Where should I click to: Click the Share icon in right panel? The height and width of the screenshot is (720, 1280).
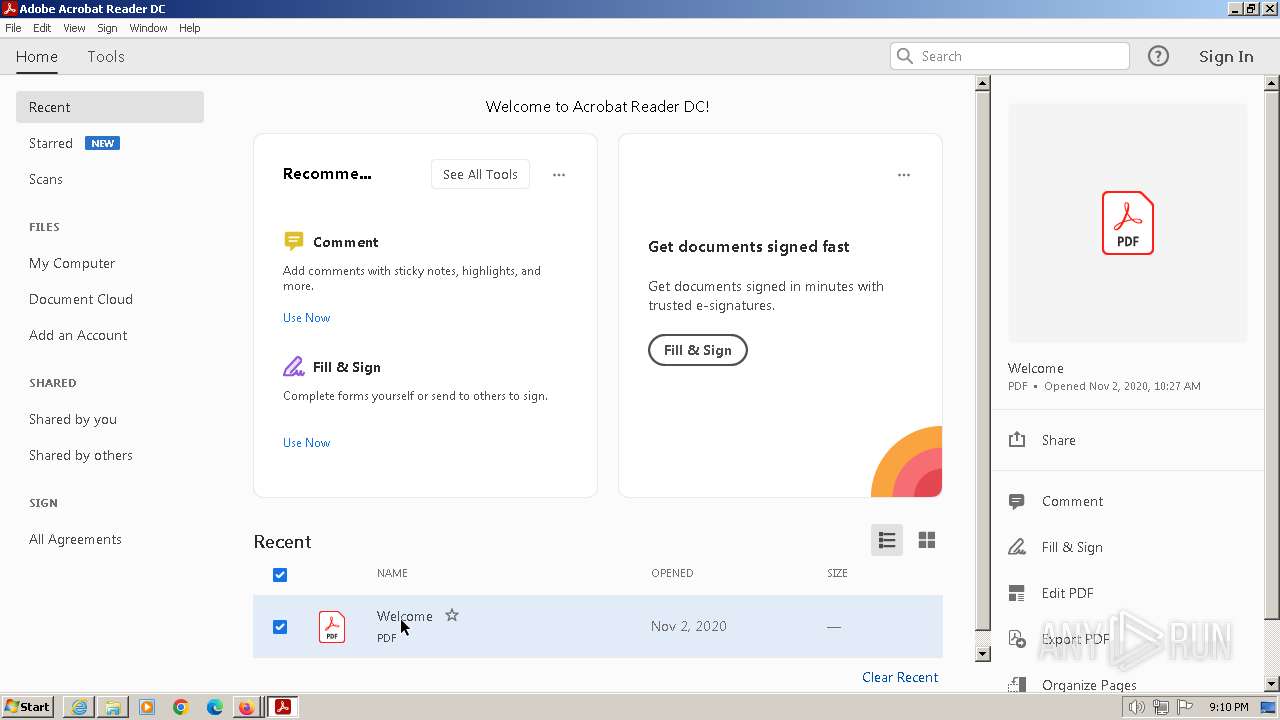1017,440
